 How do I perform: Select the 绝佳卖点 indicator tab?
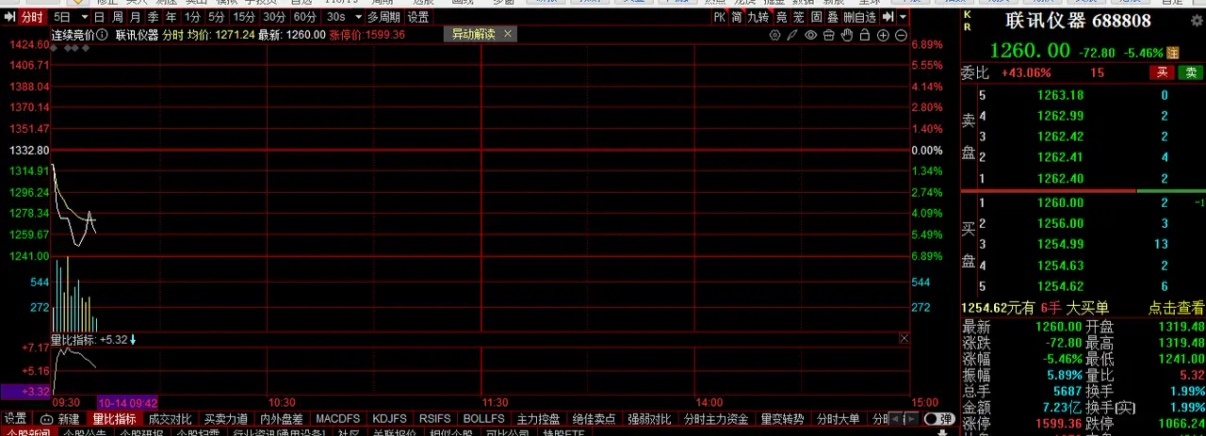tap(596, 418)
